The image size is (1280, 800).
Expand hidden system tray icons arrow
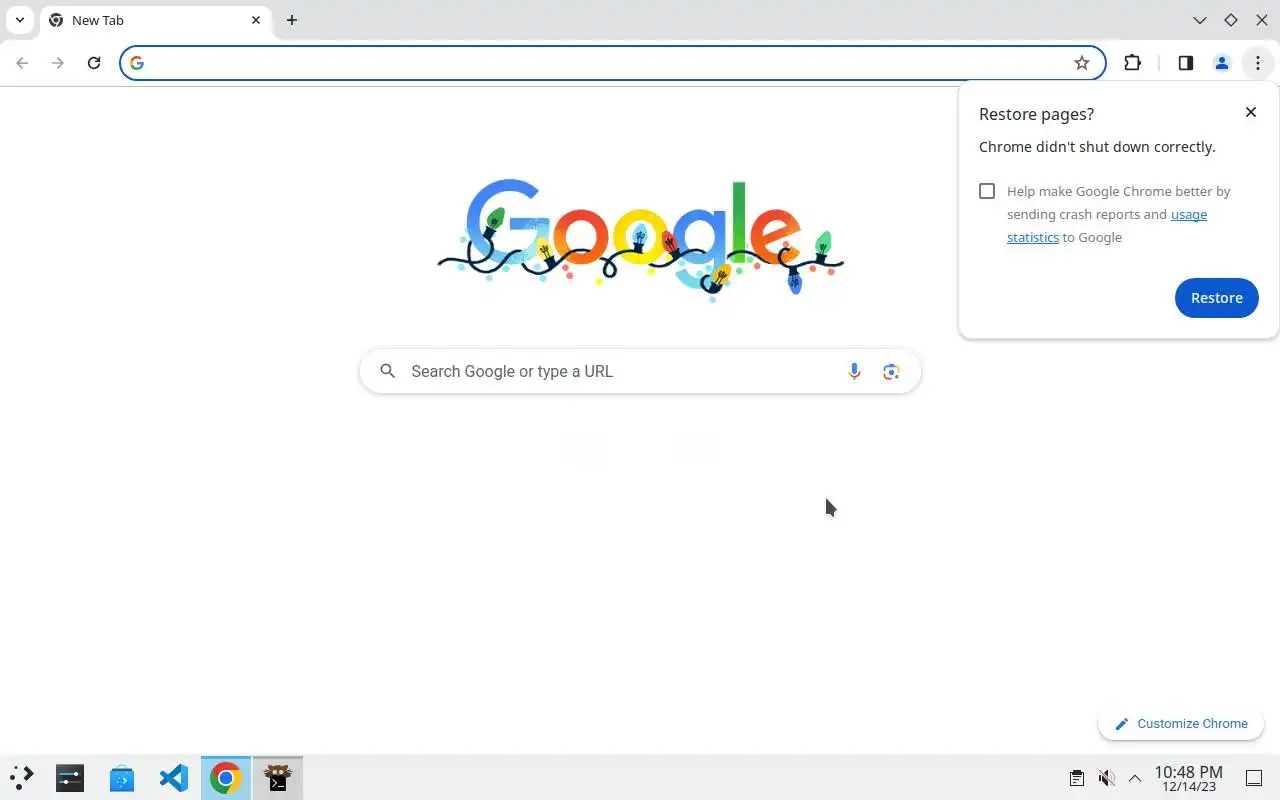coord(1135,778)
